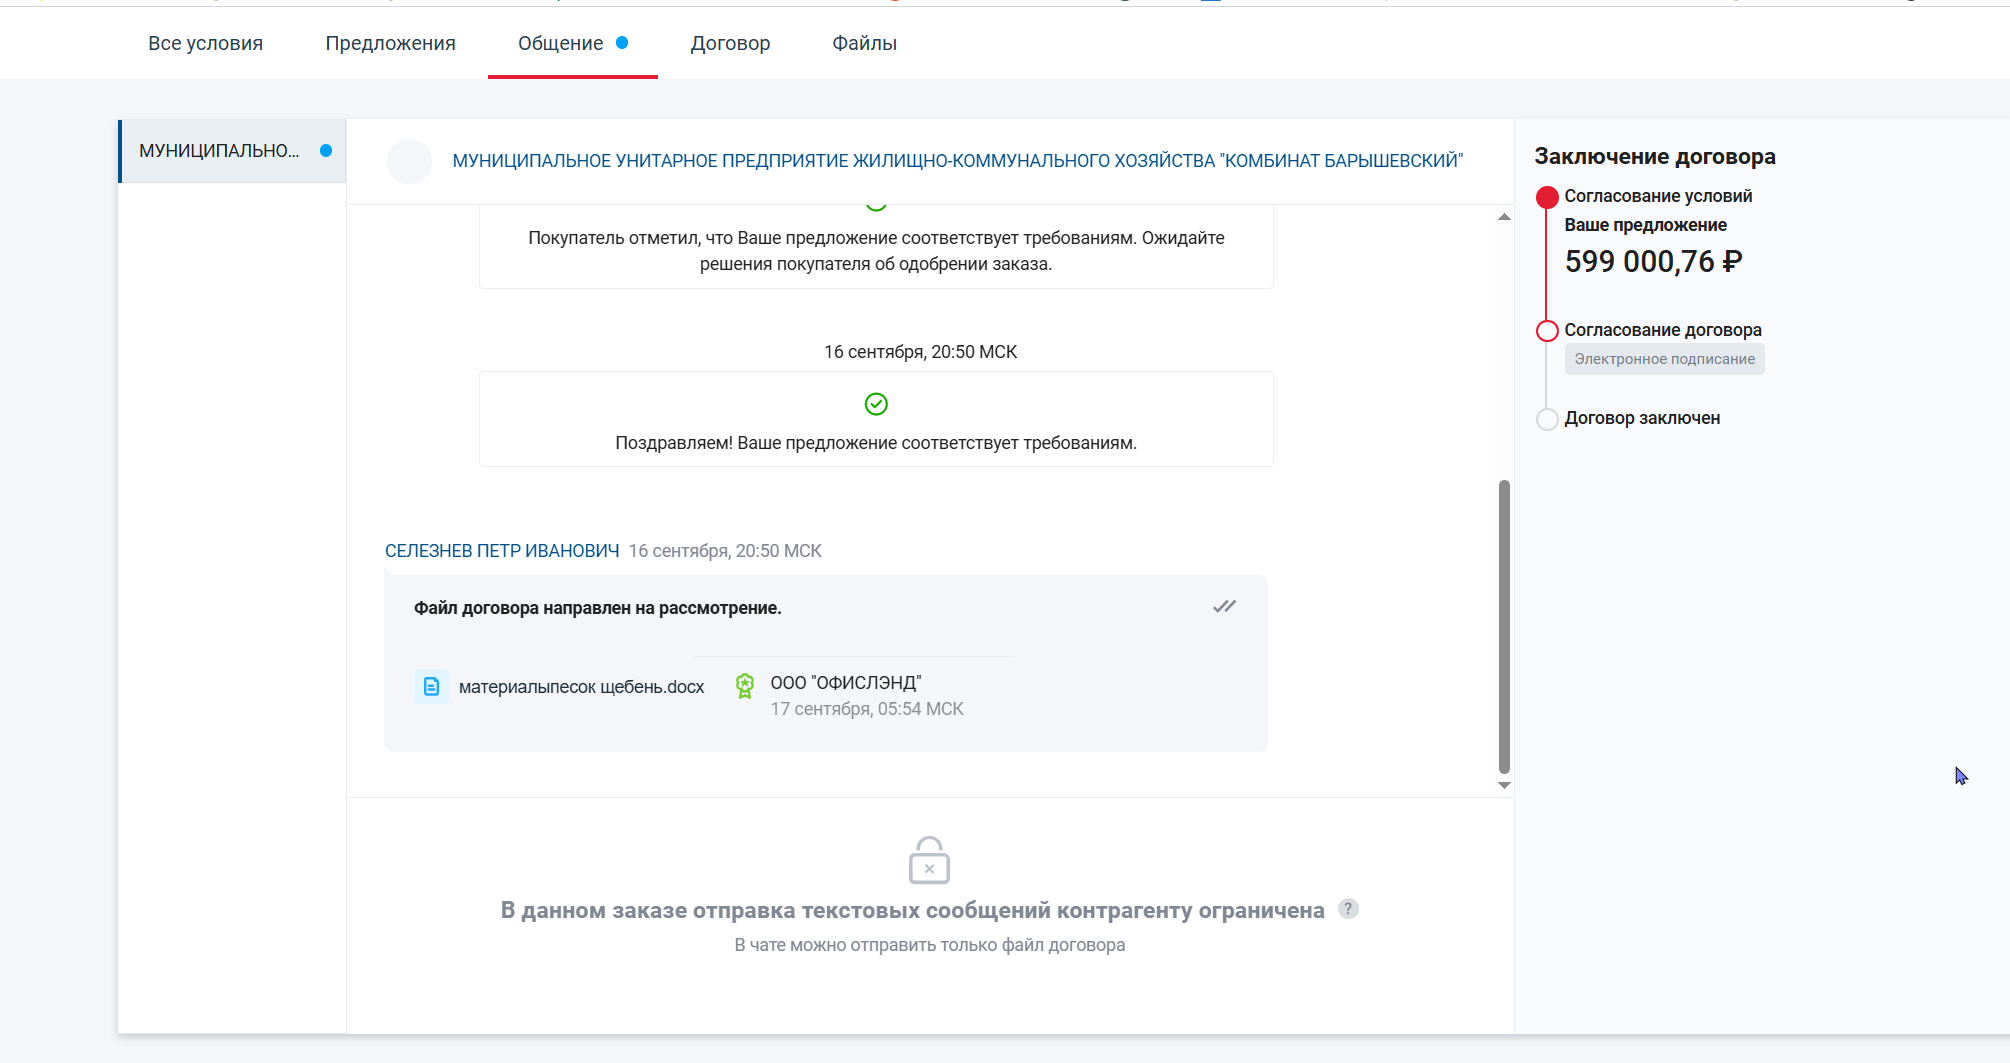Click the Электронное подписание badge

pyautogui.click(x=1664, y=359)
